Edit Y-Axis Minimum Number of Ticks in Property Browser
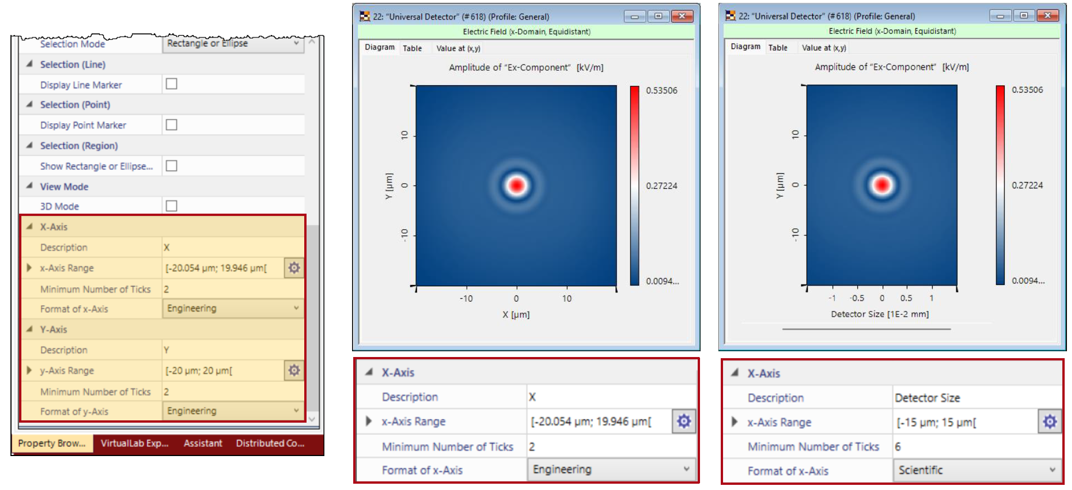Image resolution: width=1072 pixels, height=490 pixels. tap(233, 392)
